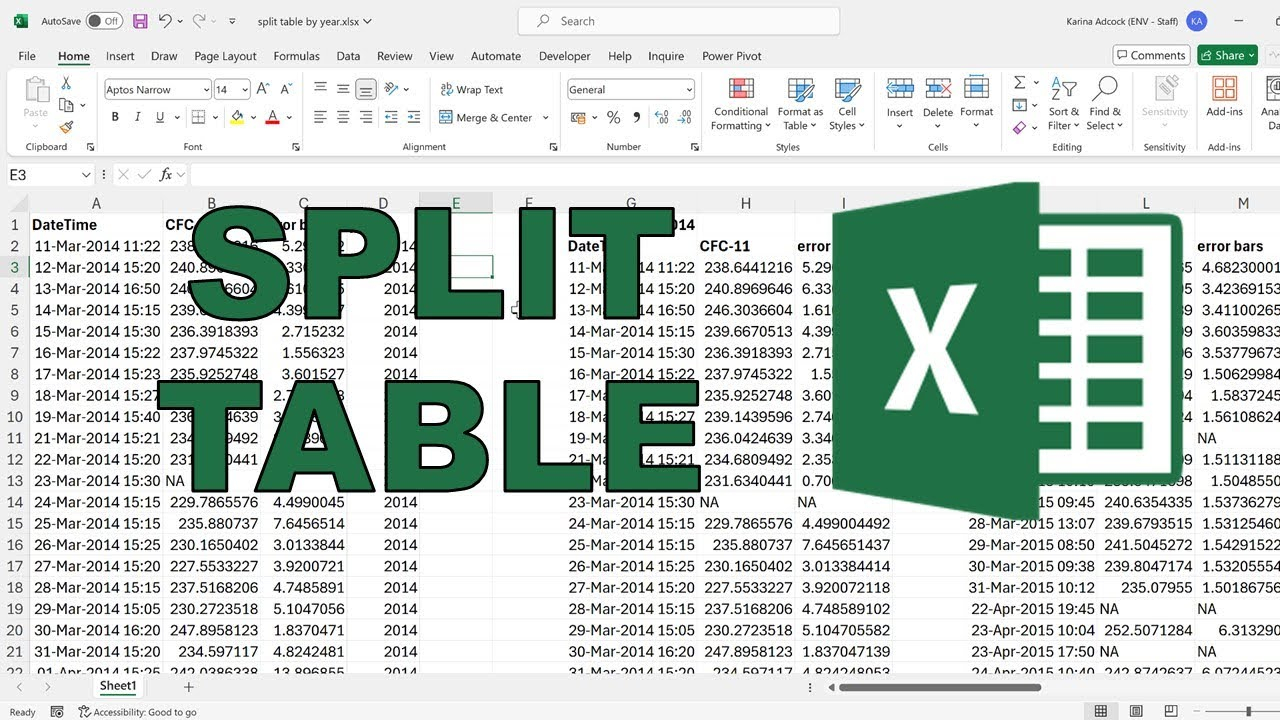1280x720 pixels.
Task: Open the File menu tab
Action: [27, 56]
